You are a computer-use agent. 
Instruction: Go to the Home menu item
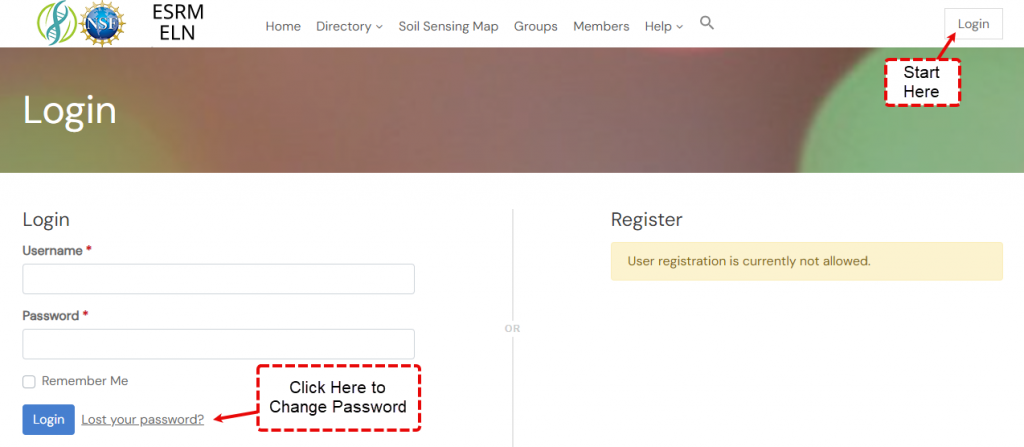click(x=283, y=26)
